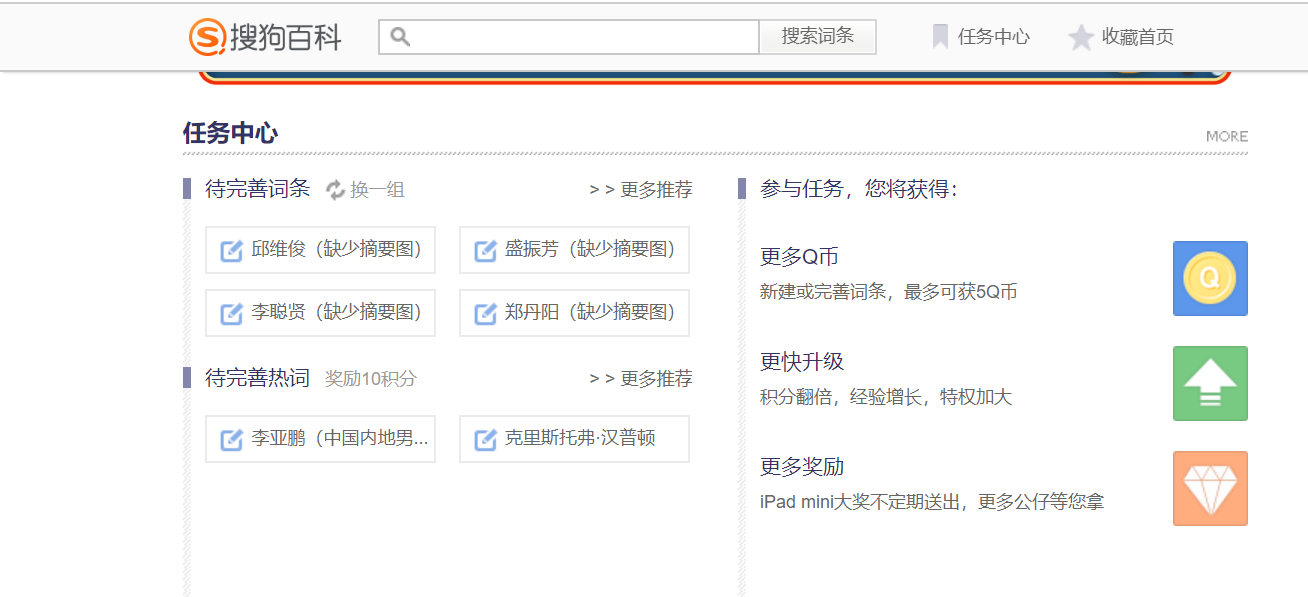Select the edit icon beside 盛振芳
Screen dimensions: 1308x597
[x=483, y=250]
